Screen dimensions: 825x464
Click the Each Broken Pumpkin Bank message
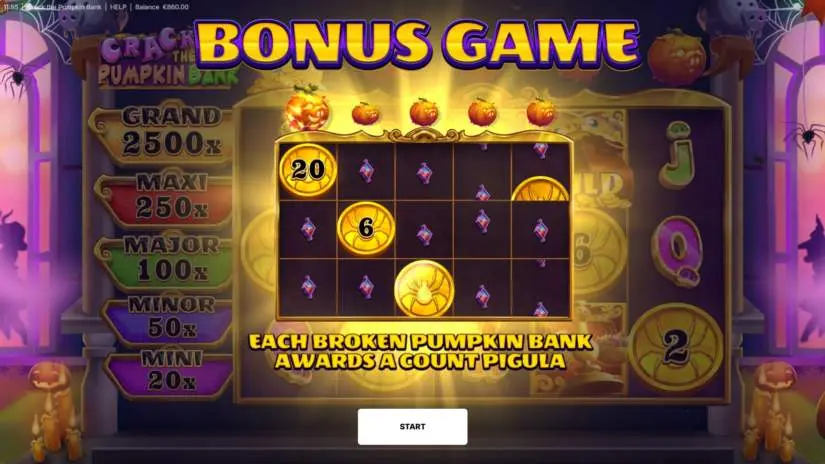pos(420,351)
